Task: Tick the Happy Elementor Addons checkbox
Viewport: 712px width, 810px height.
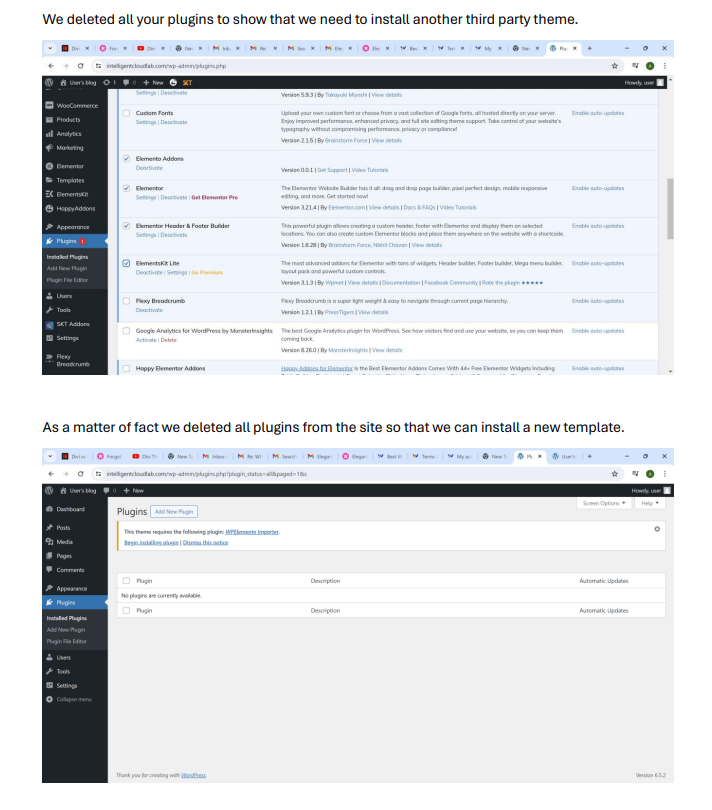Action: click(x=126, y=368)
